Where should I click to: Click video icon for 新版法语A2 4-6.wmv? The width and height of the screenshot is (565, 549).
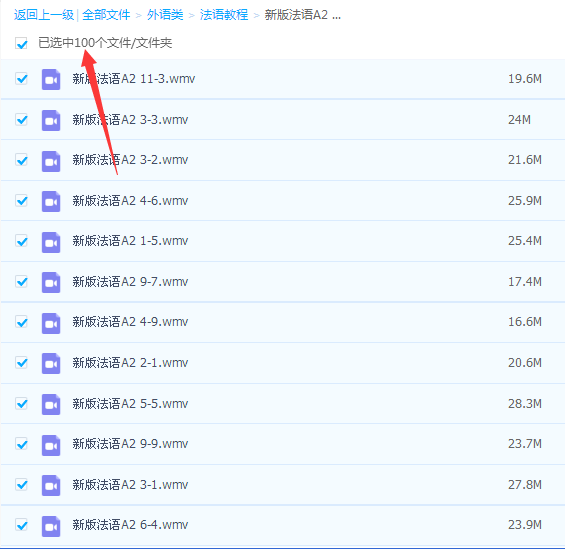(x=51, y=201)
